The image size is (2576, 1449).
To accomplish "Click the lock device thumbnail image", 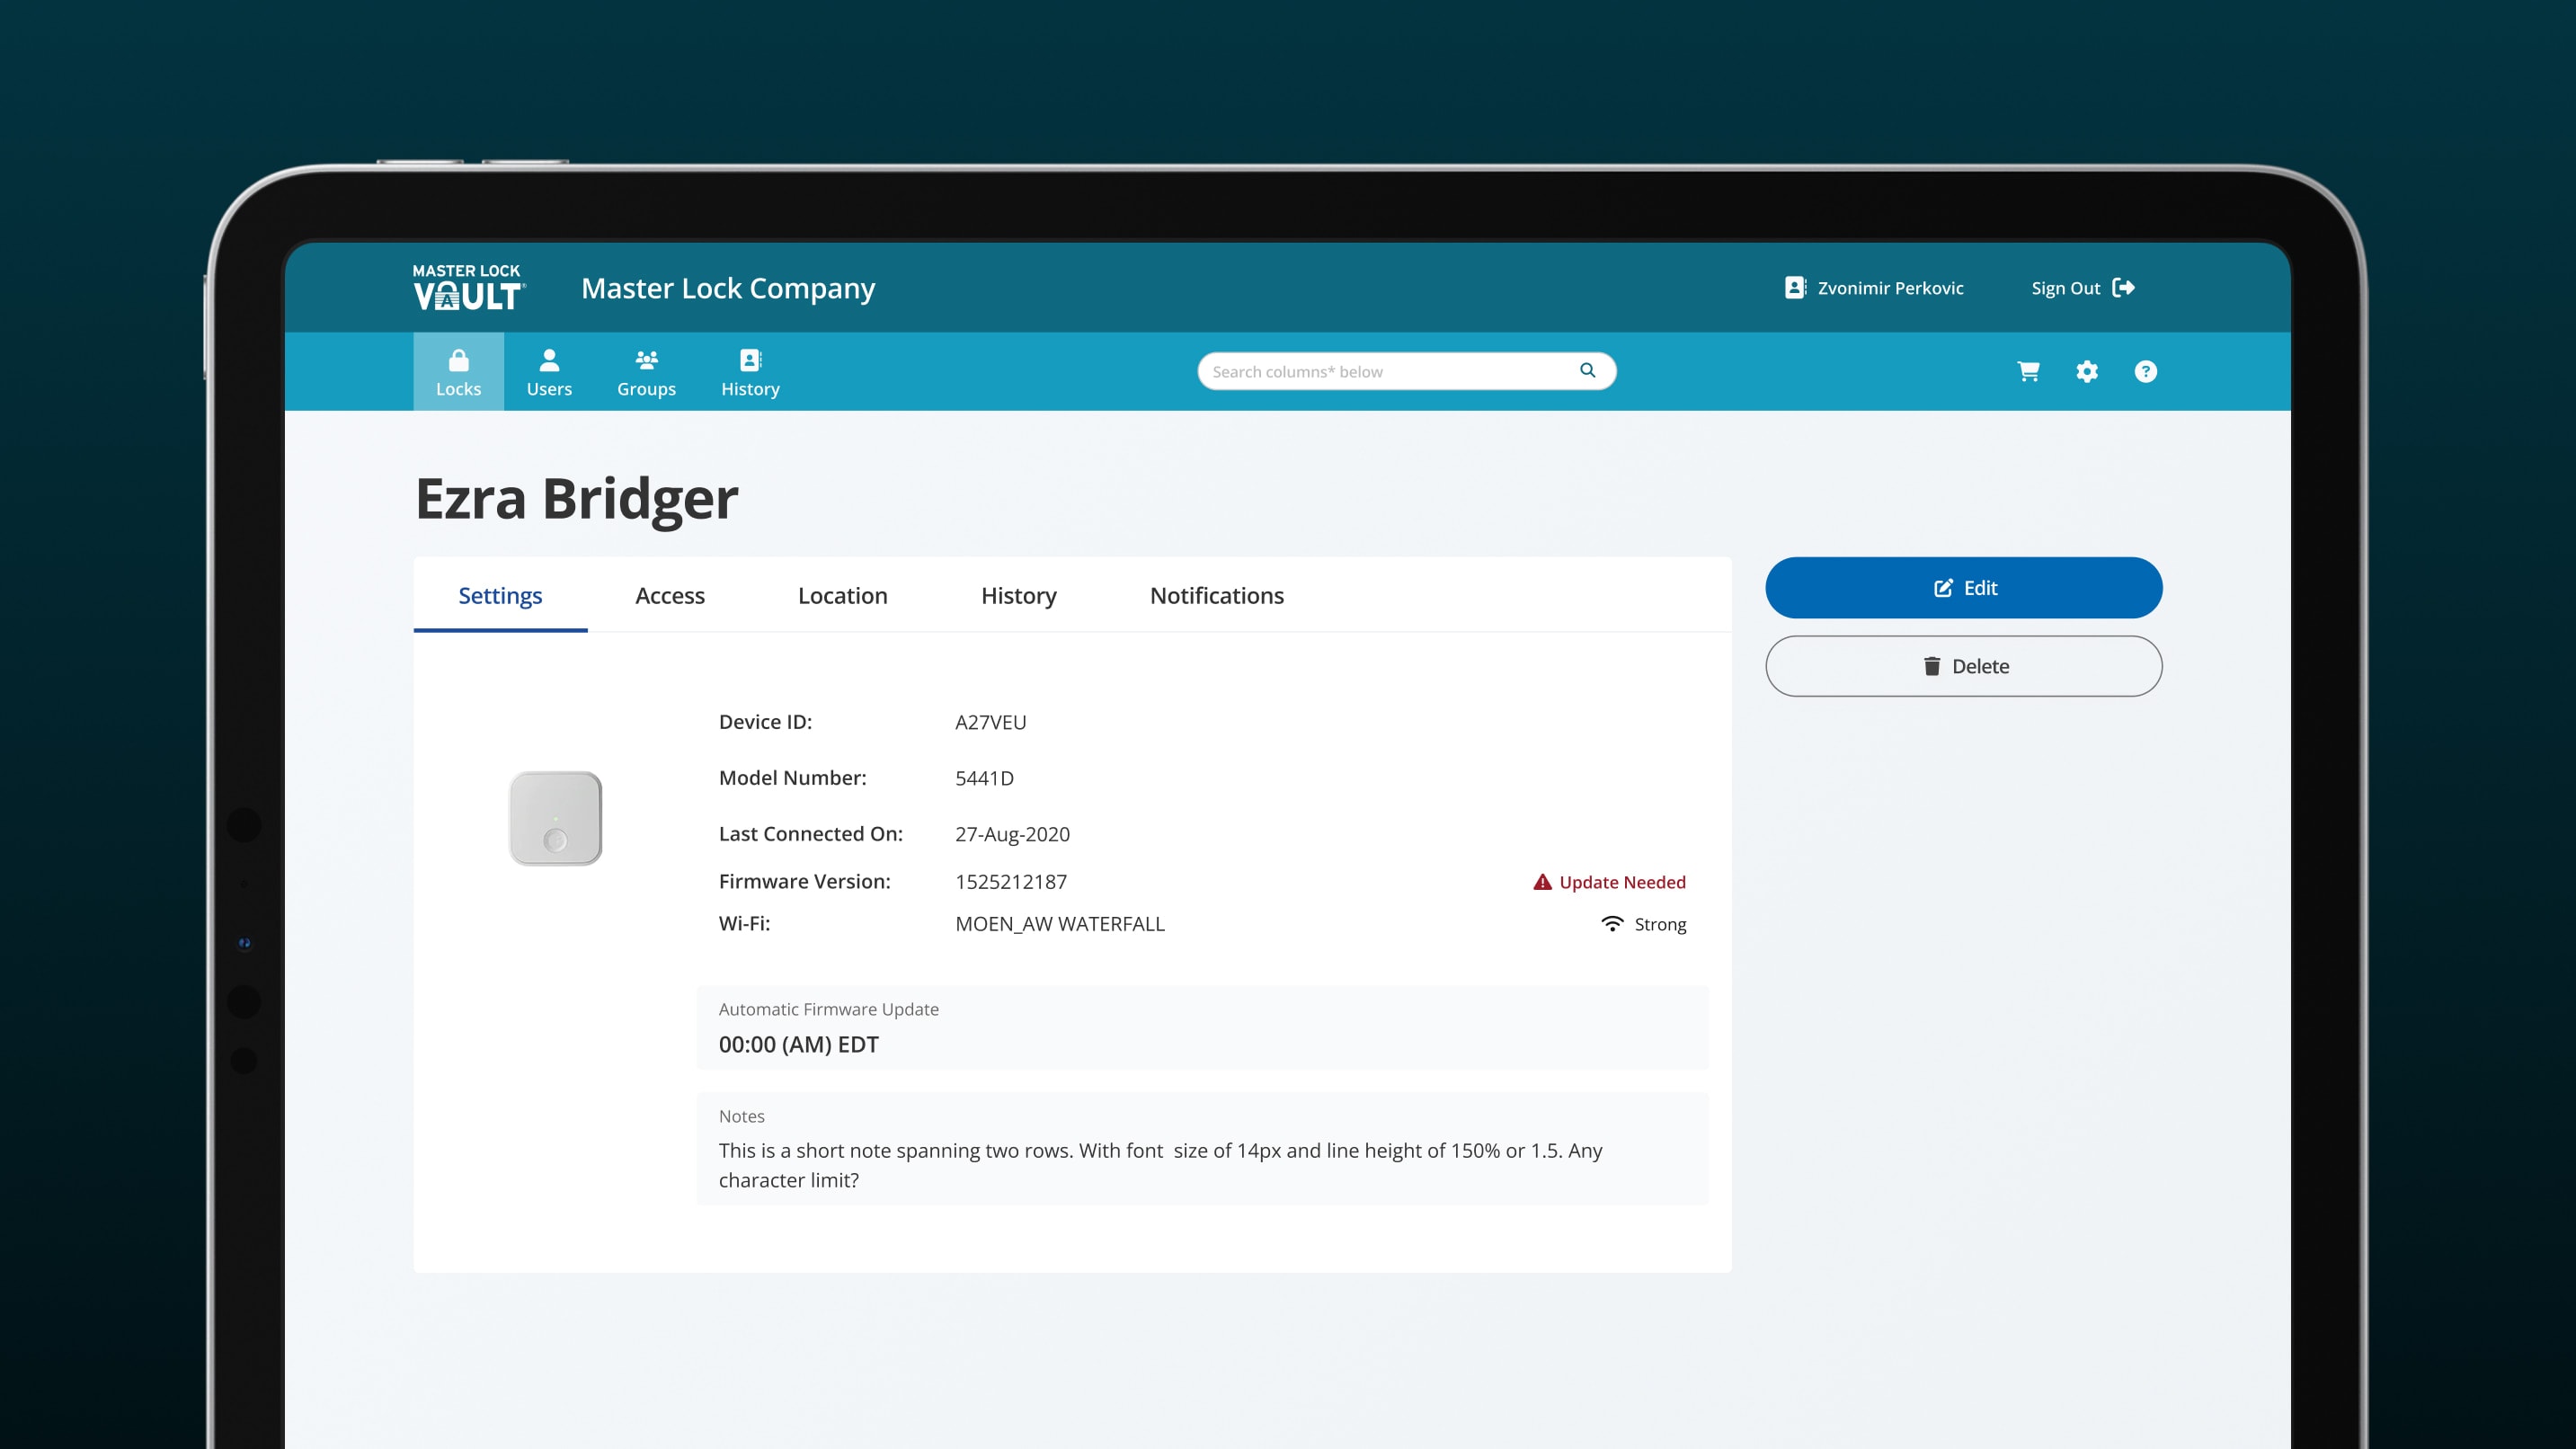I will pyautogui.click(x=556, y=818).
